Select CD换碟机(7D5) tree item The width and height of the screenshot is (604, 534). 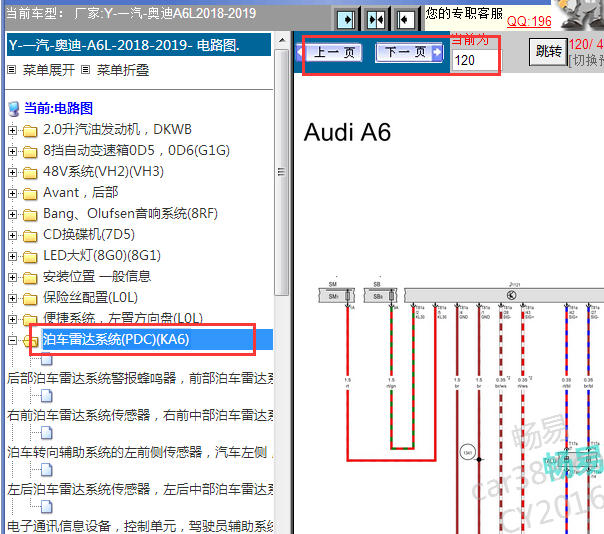pyautogui.click(x=89, y=234)
